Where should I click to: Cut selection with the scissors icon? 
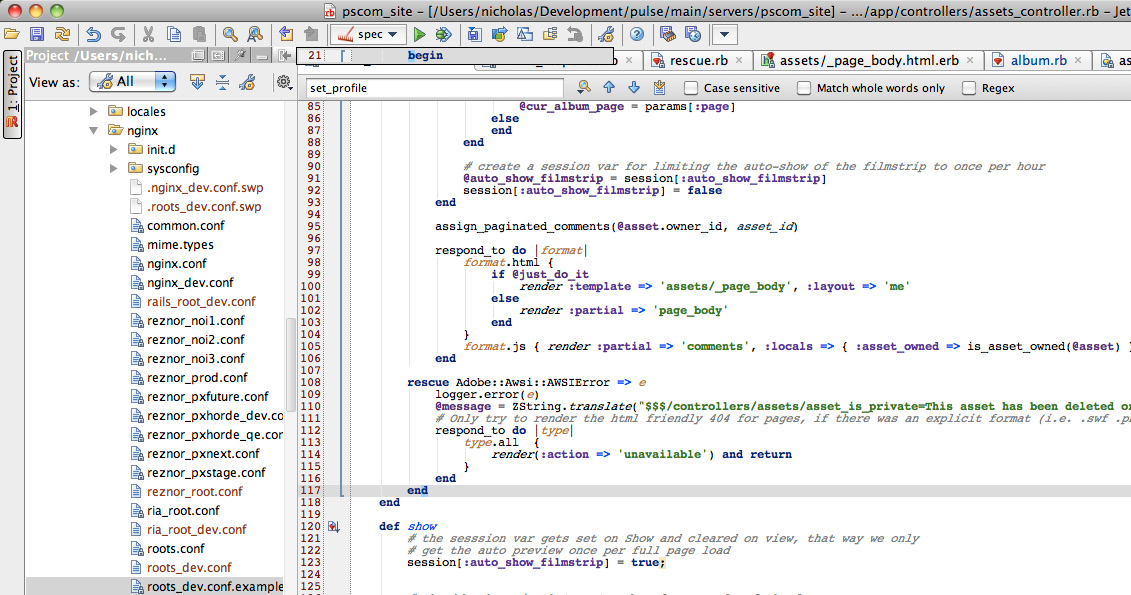tap(149, 34)
